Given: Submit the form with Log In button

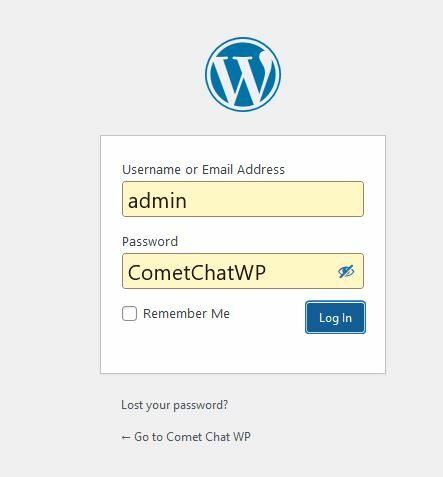Looking at the screenshot, I should click(335, 317).
